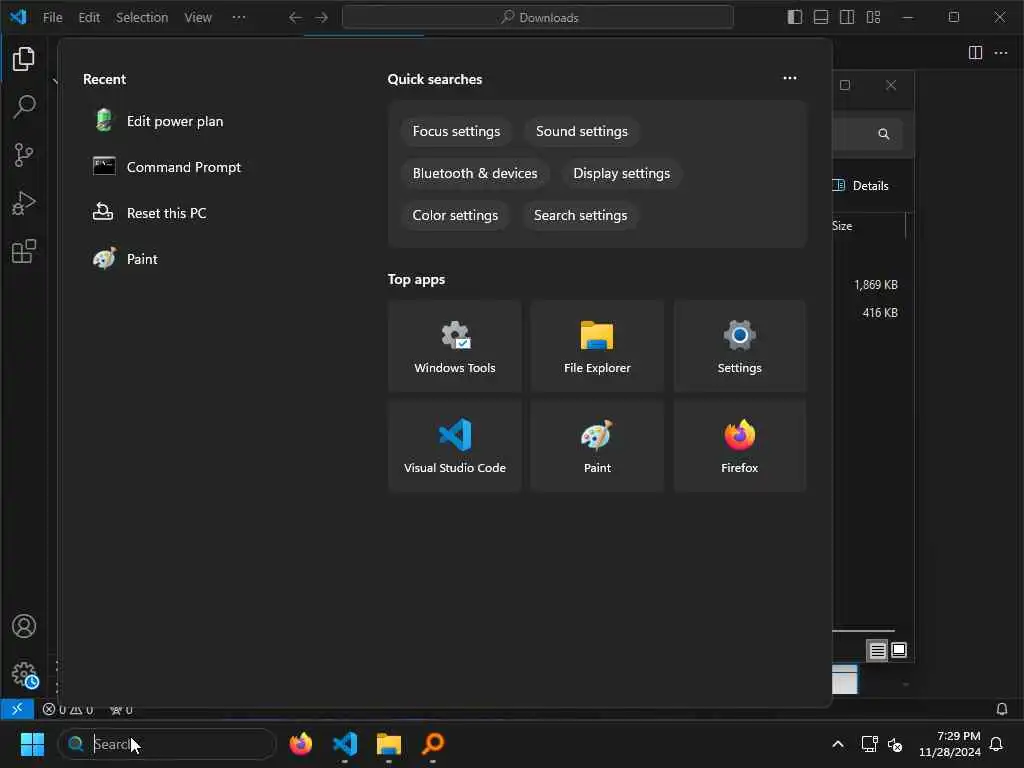Open File Explorer on the taskbar
1024x768 pixels.
coord(389,744)
